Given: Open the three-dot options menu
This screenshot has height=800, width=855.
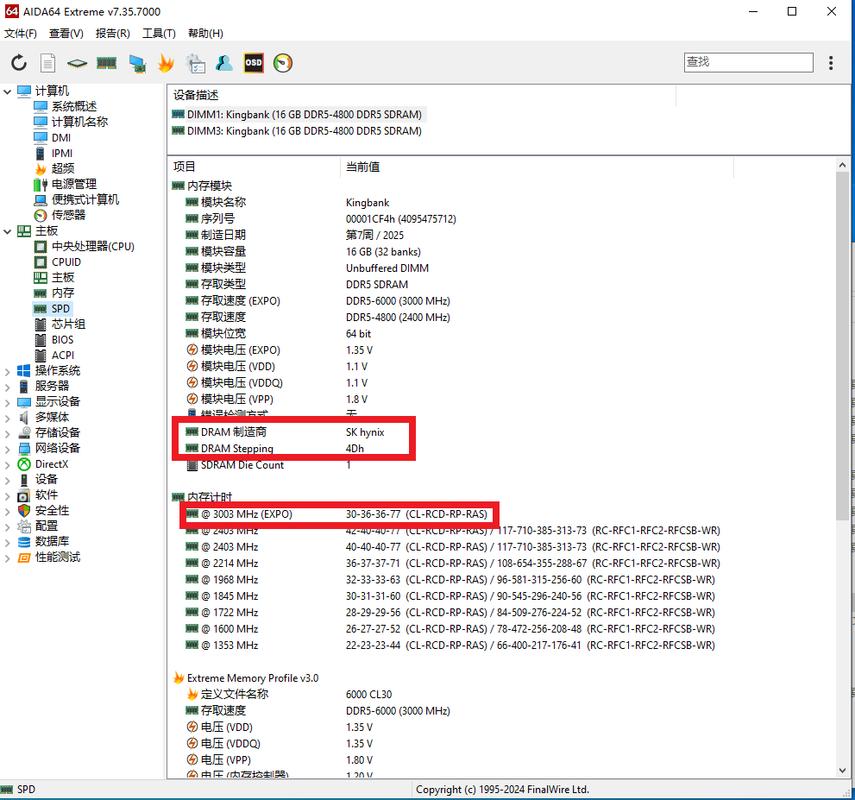Looking at the screenshot, I should click(x=830, y=63).
